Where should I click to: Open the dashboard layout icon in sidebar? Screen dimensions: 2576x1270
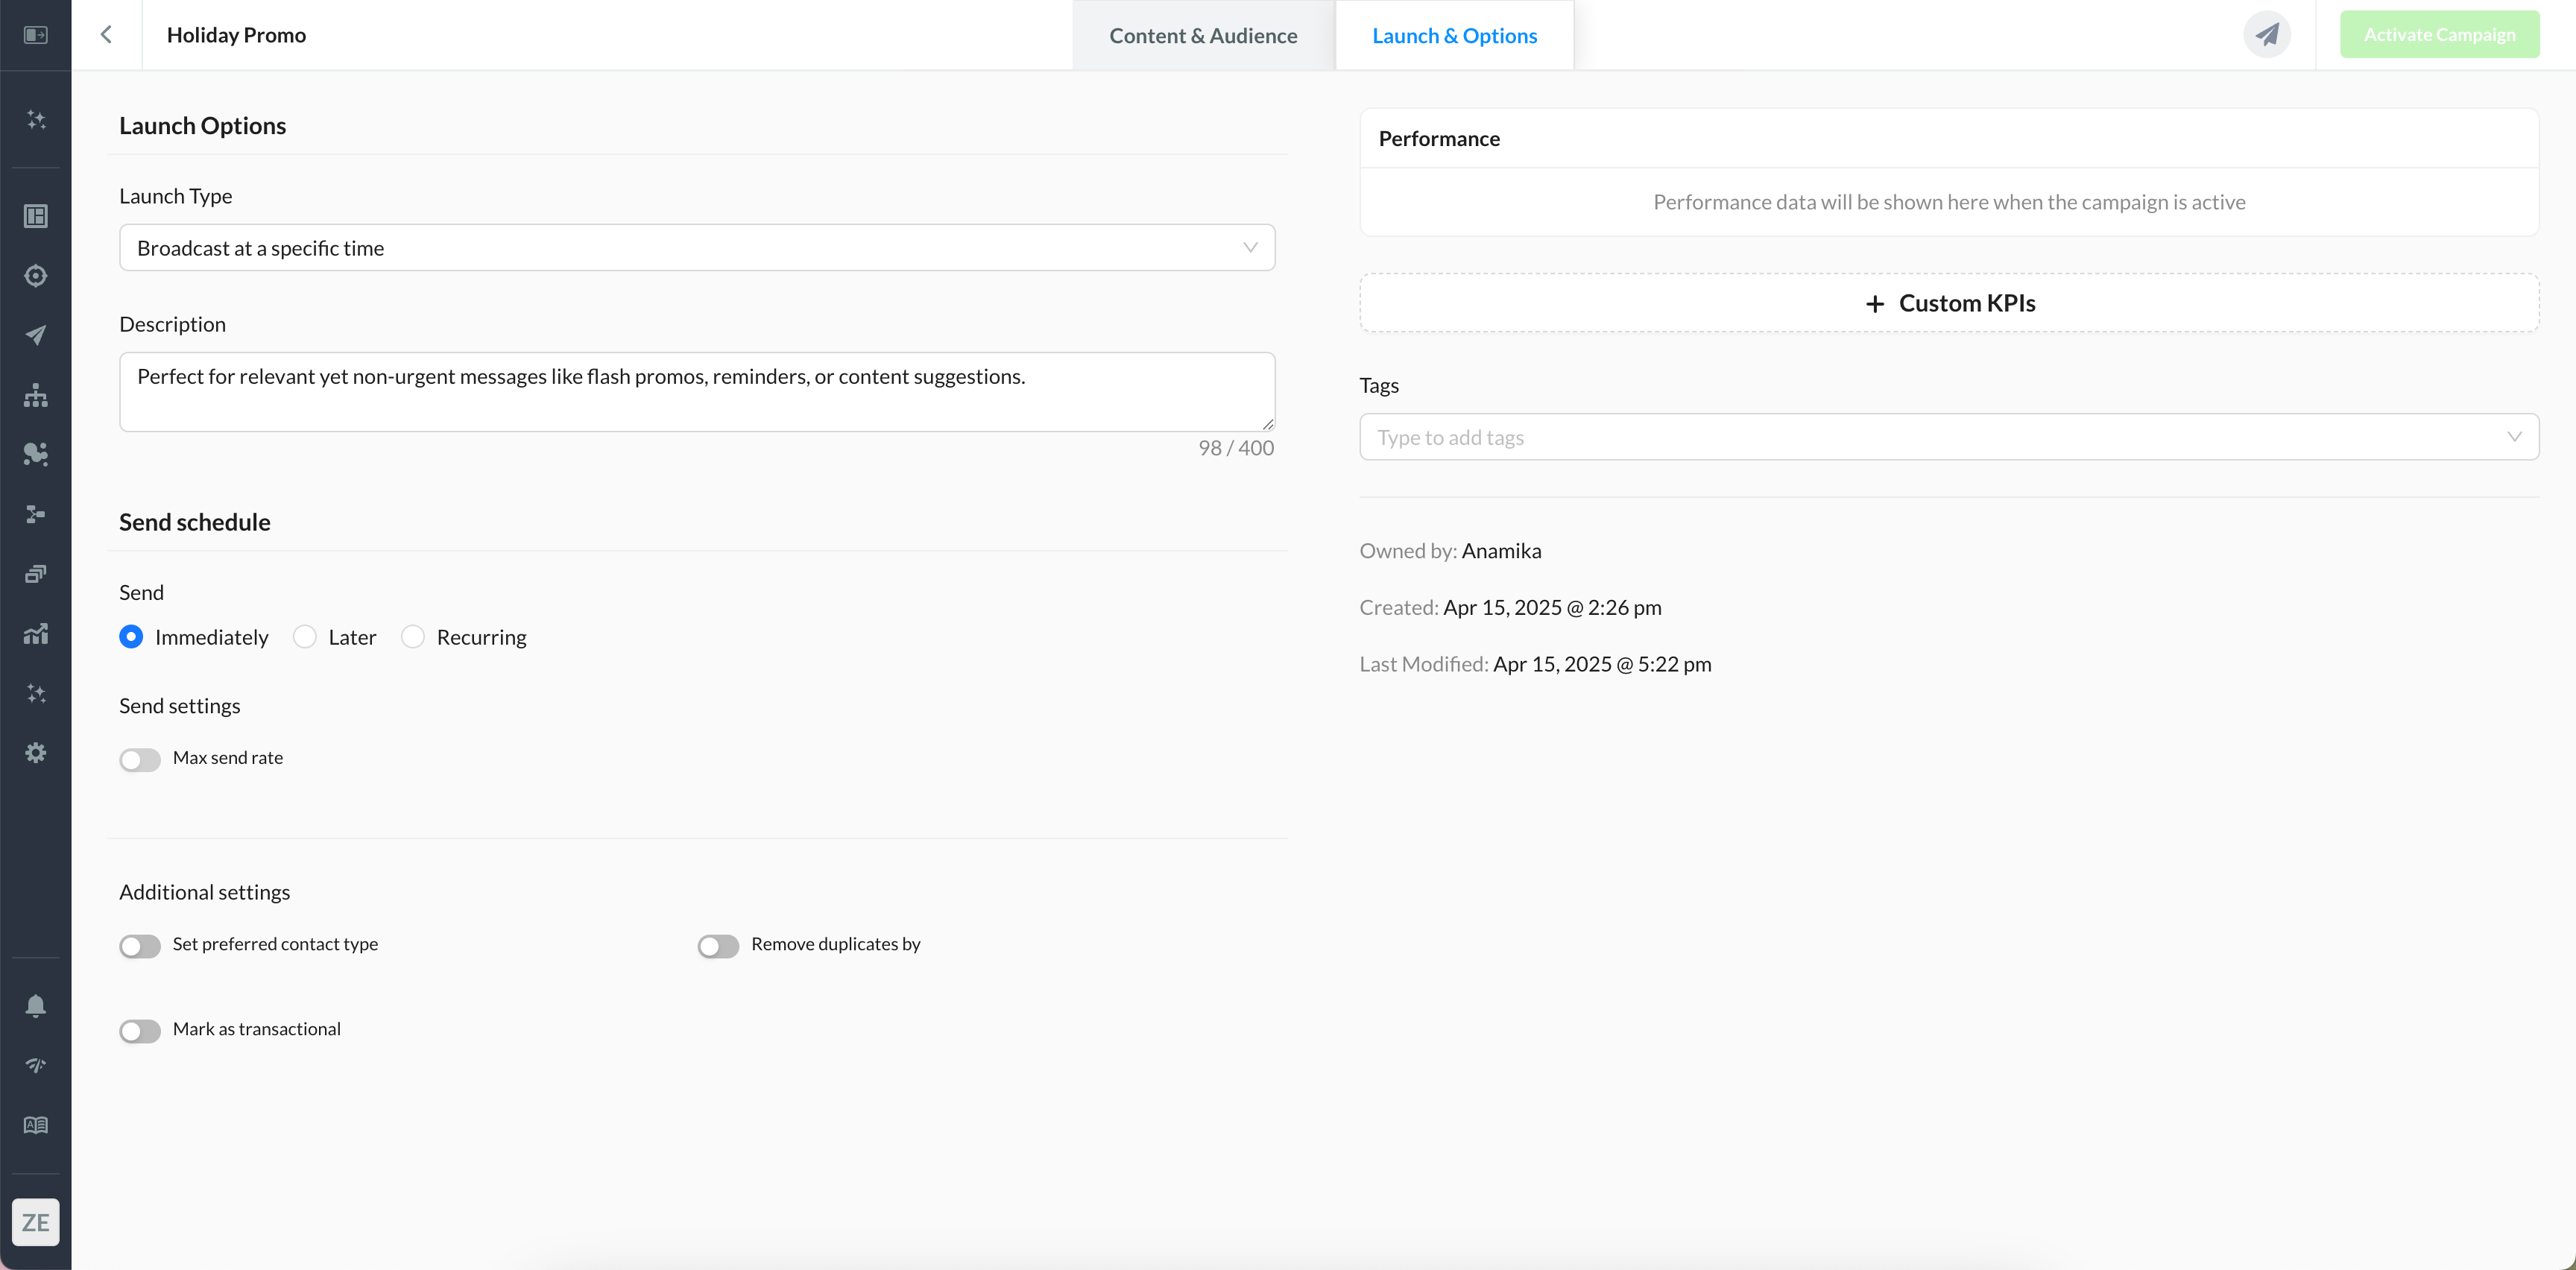(x=36, y=216)
